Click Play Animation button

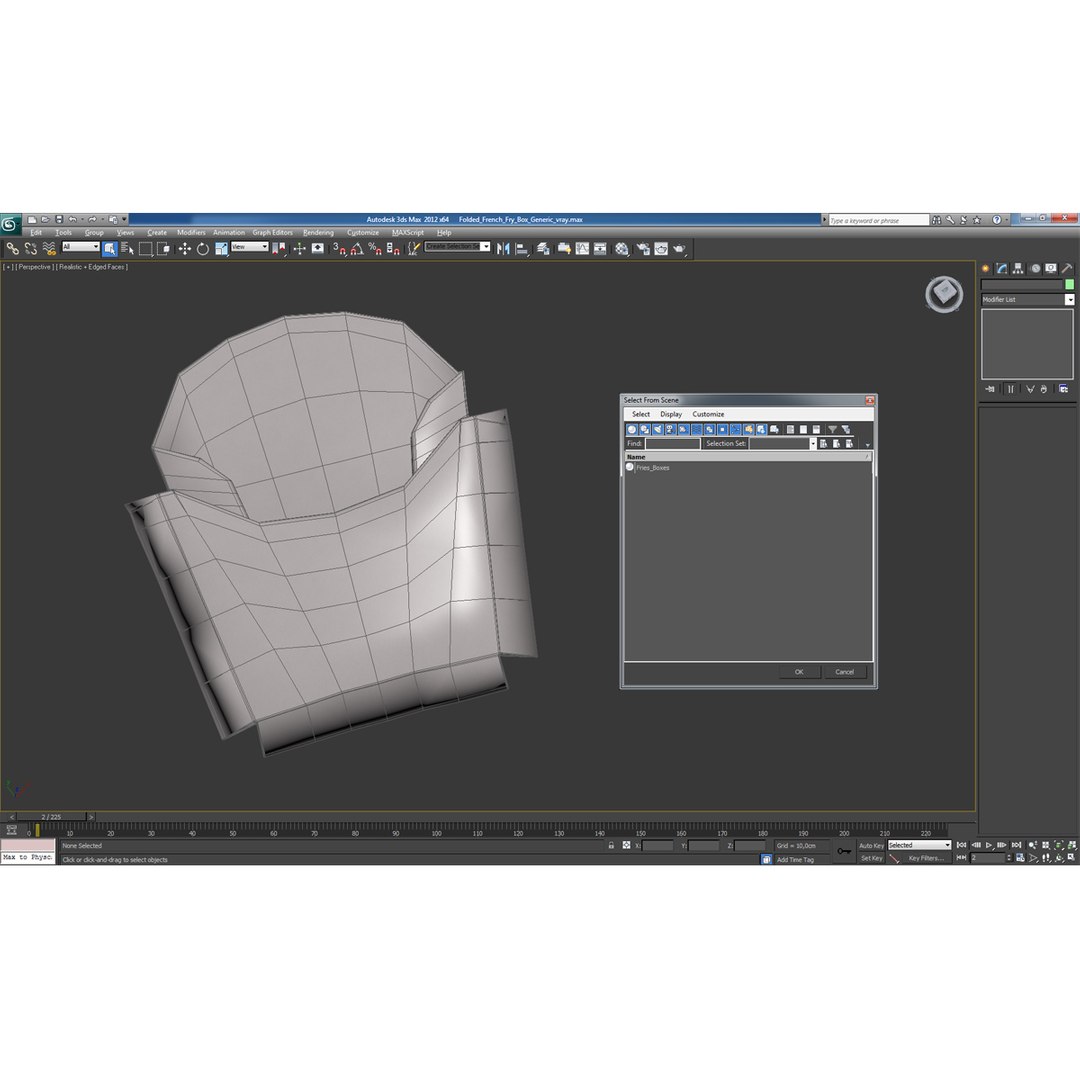click(989, 845)
